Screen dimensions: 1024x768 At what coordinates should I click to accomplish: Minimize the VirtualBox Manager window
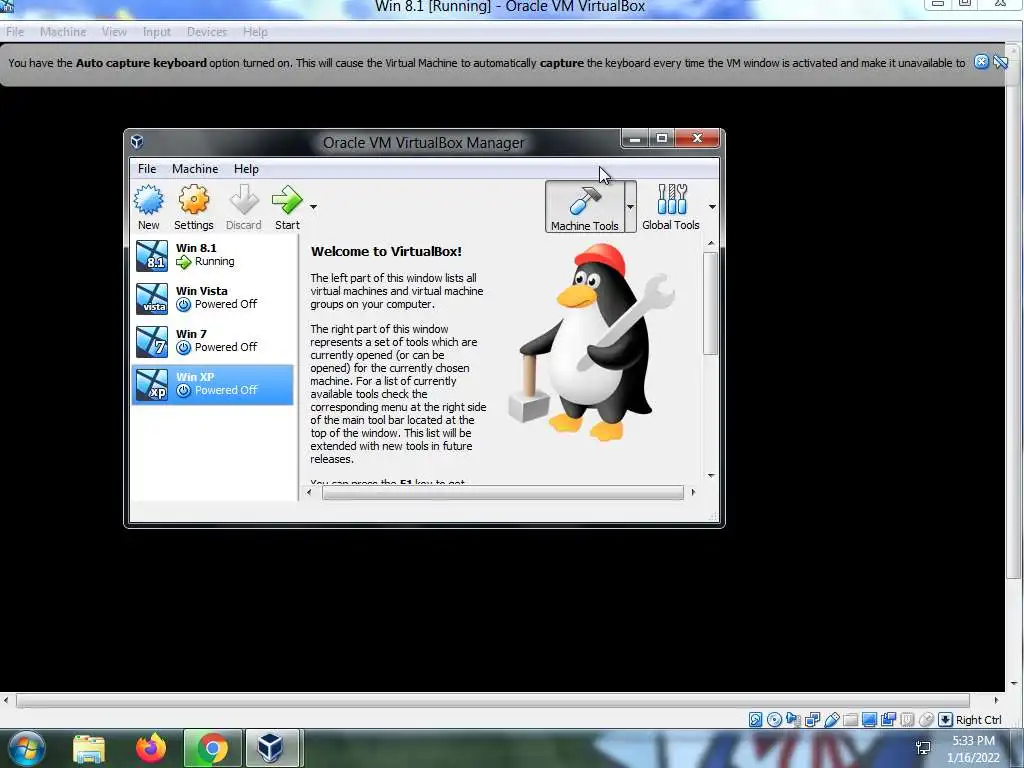(635, 138)
